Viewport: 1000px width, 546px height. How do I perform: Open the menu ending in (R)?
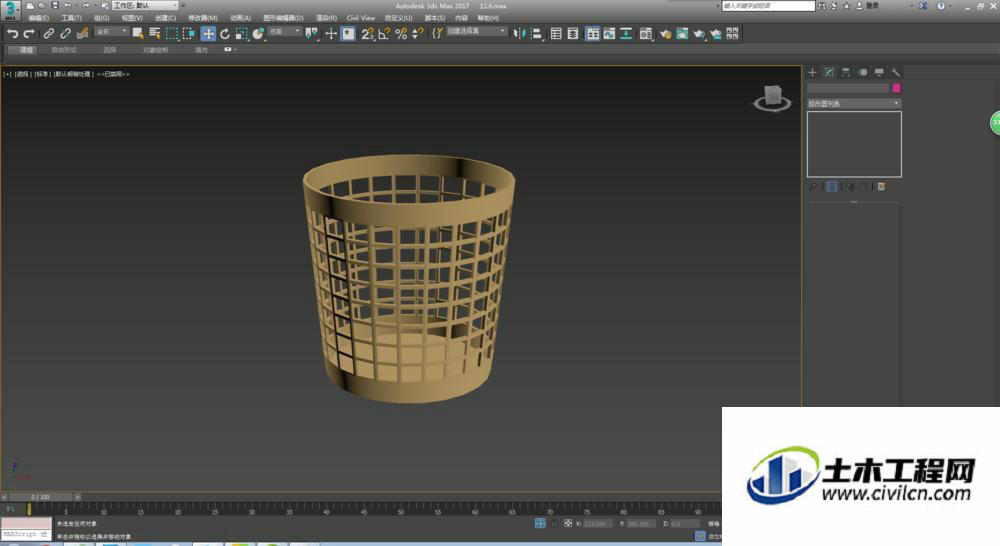coord(327,18)
